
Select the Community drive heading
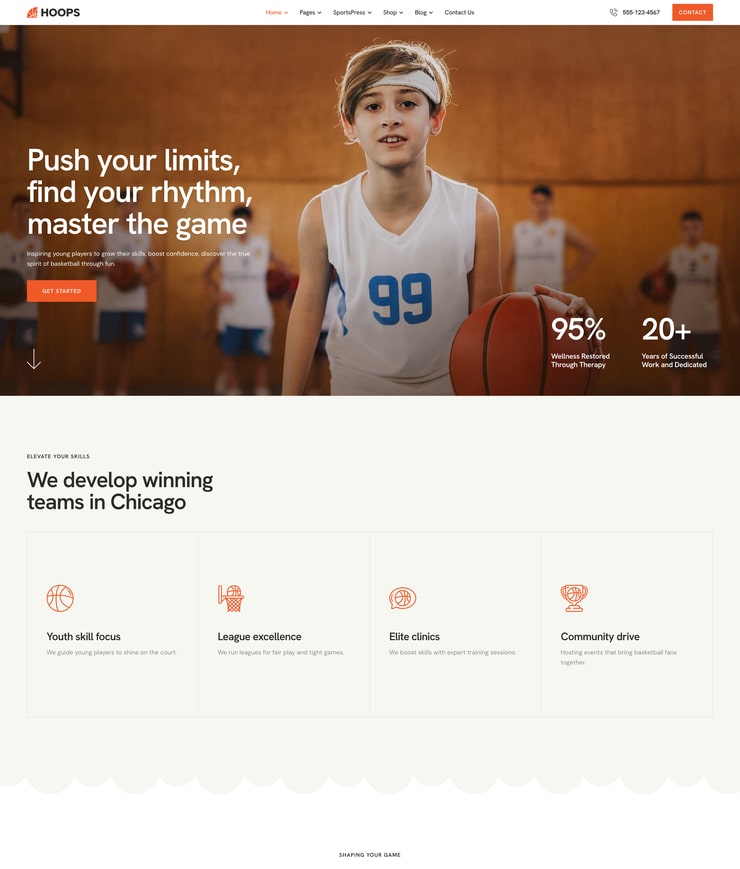pyautogui.click(x=600, y=637)
